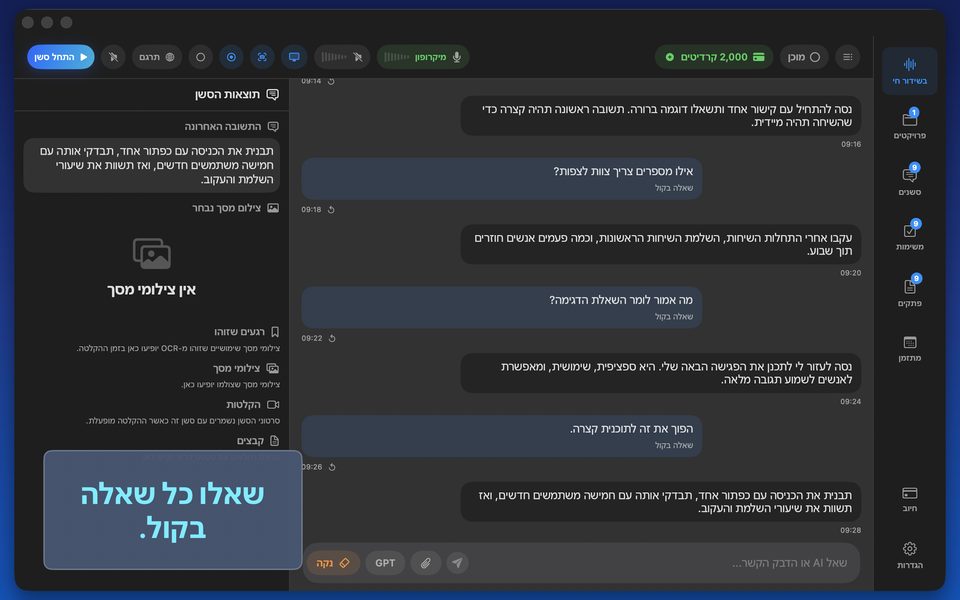Toggle the muted system audio pill
960x600 pixels.
(342, 57)
